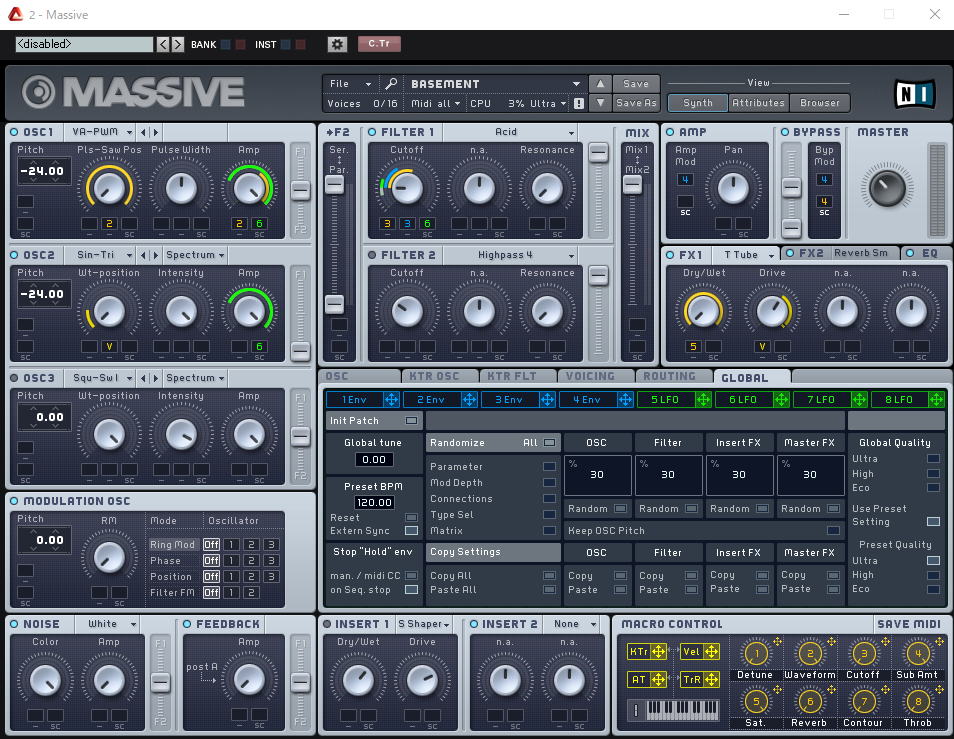Switch to the Browser view
This screenshot has height=739, width=954.
[x=820, y=103]
